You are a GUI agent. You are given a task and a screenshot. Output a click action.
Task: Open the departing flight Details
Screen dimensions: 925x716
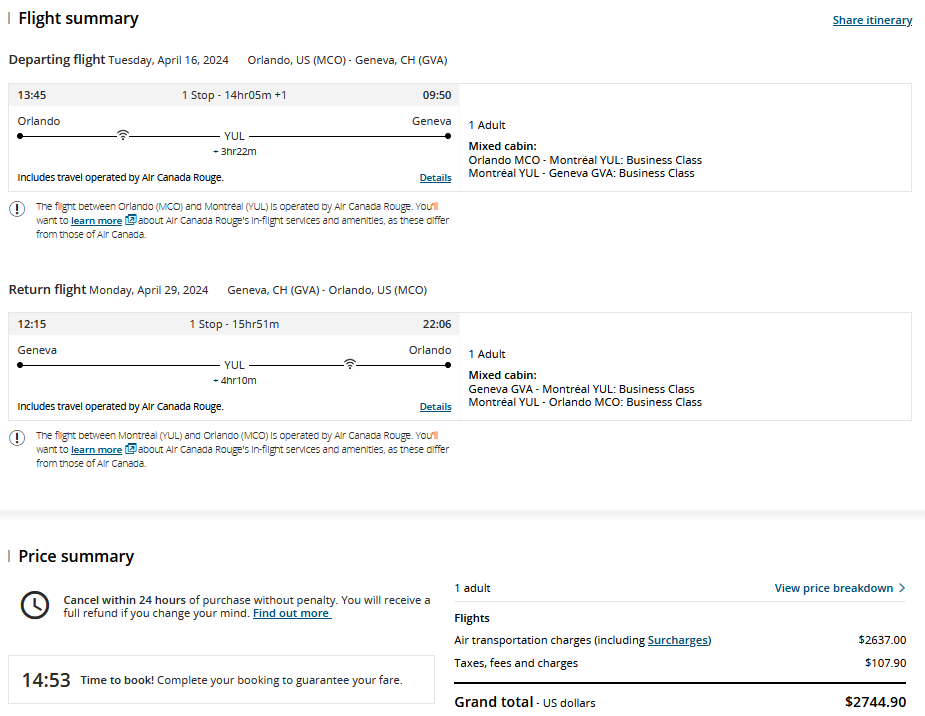(435, 177)
